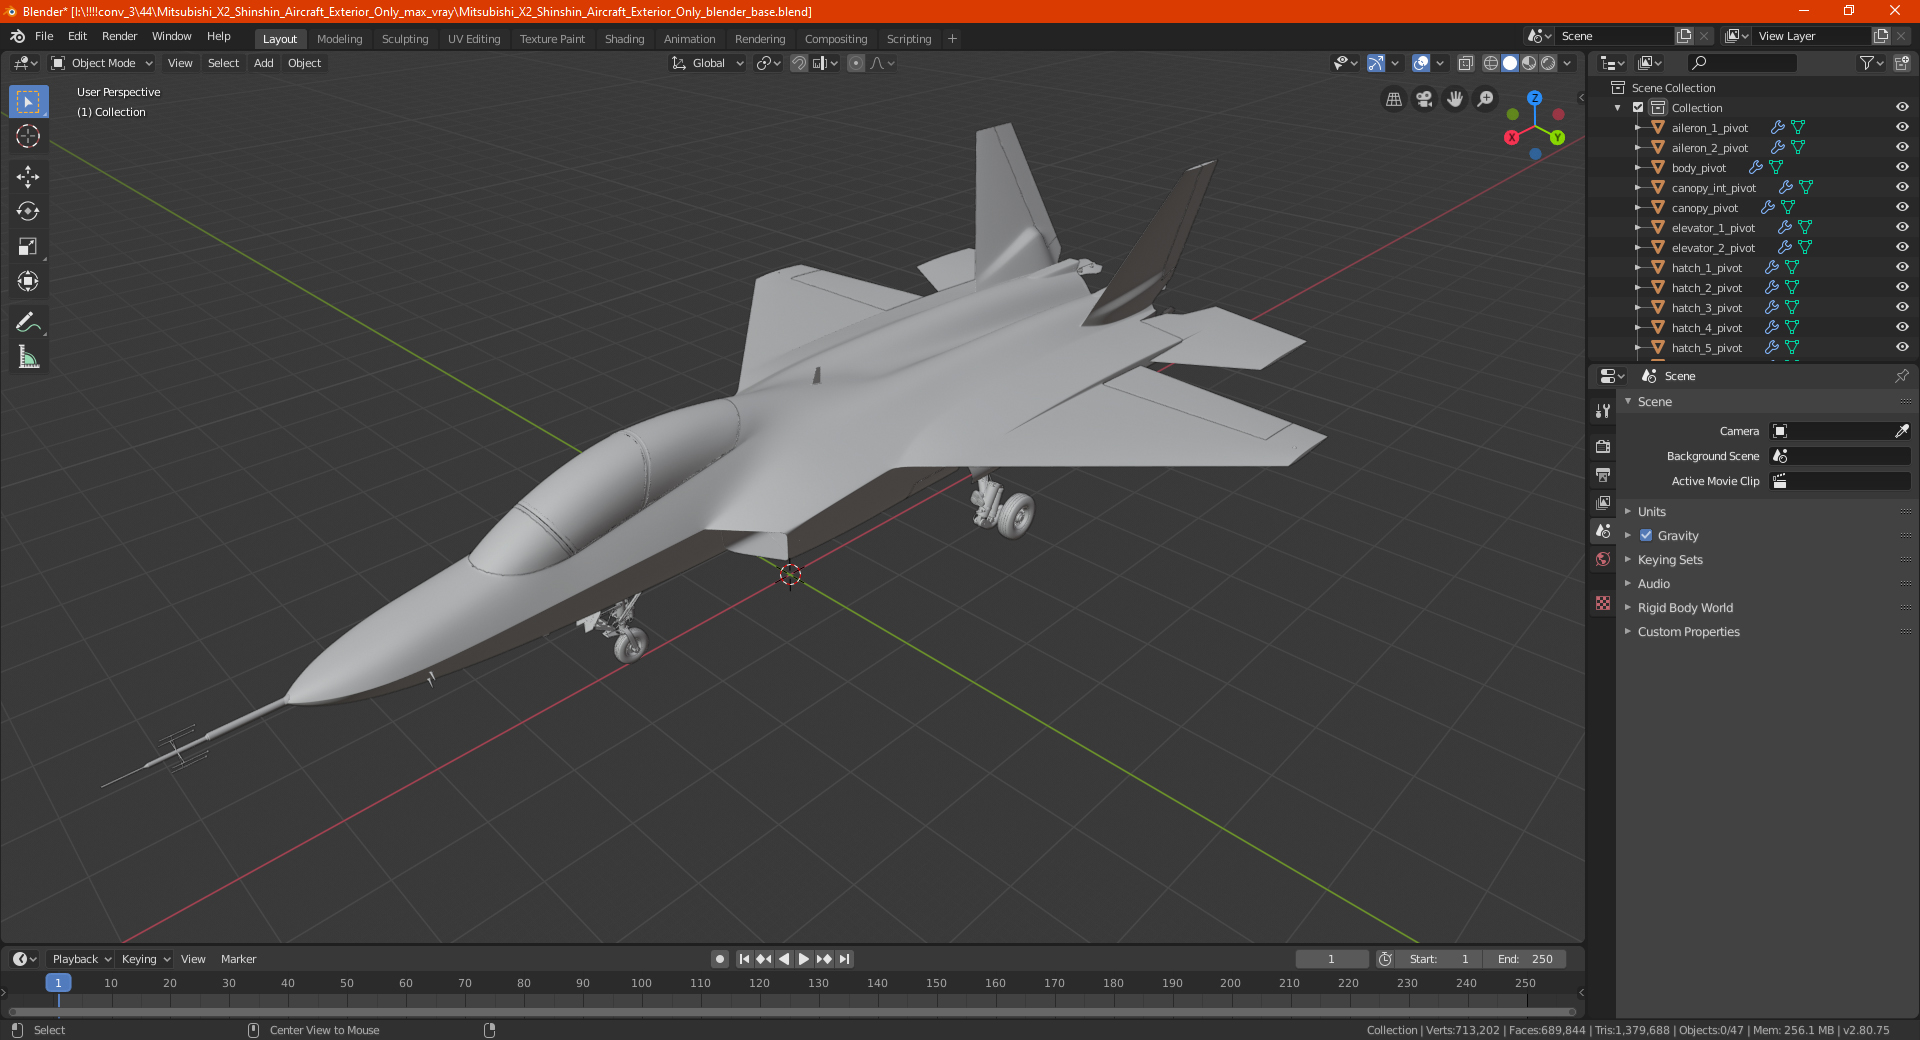Open the World properties tab
The height and width of the screenshot is (1040, 1920).
tap(1603, 559)
